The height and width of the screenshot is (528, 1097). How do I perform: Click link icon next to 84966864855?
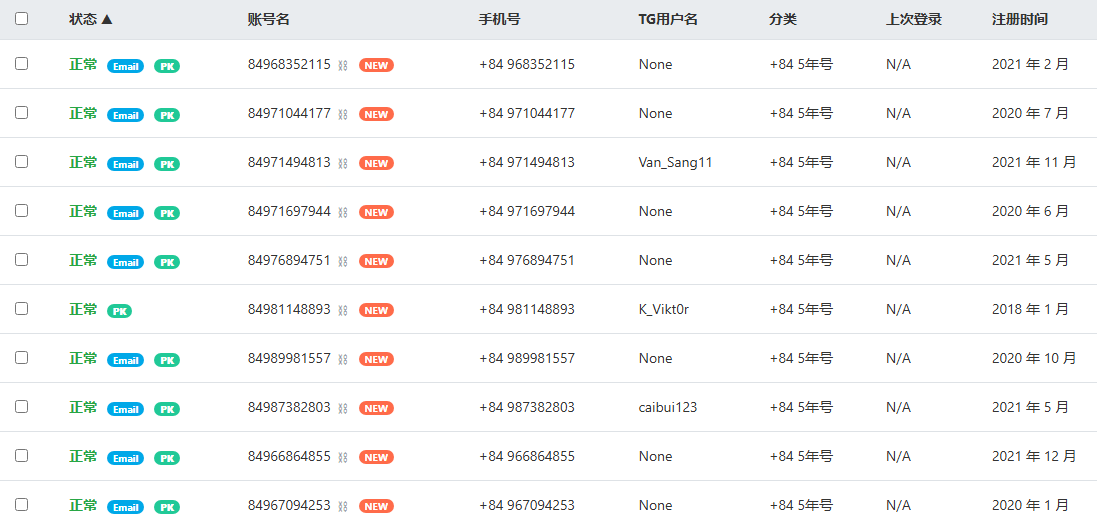click(x=343, y=457)
